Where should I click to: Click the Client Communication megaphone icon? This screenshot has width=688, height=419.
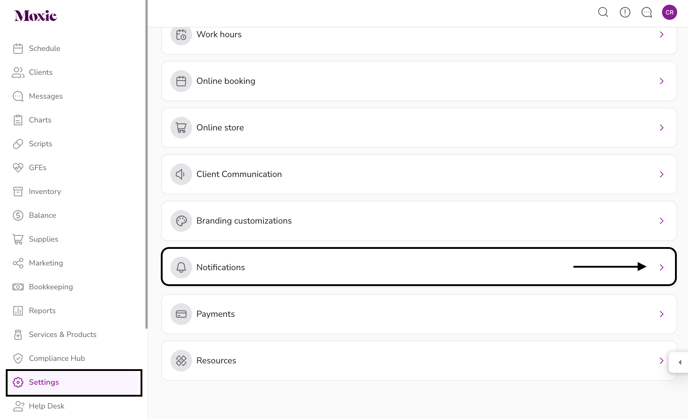point(181,174)
